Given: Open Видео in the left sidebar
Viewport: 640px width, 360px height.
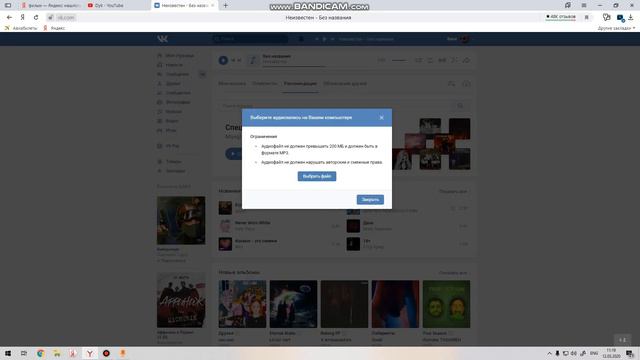Looking at the screenshot, I should point(168,121).
